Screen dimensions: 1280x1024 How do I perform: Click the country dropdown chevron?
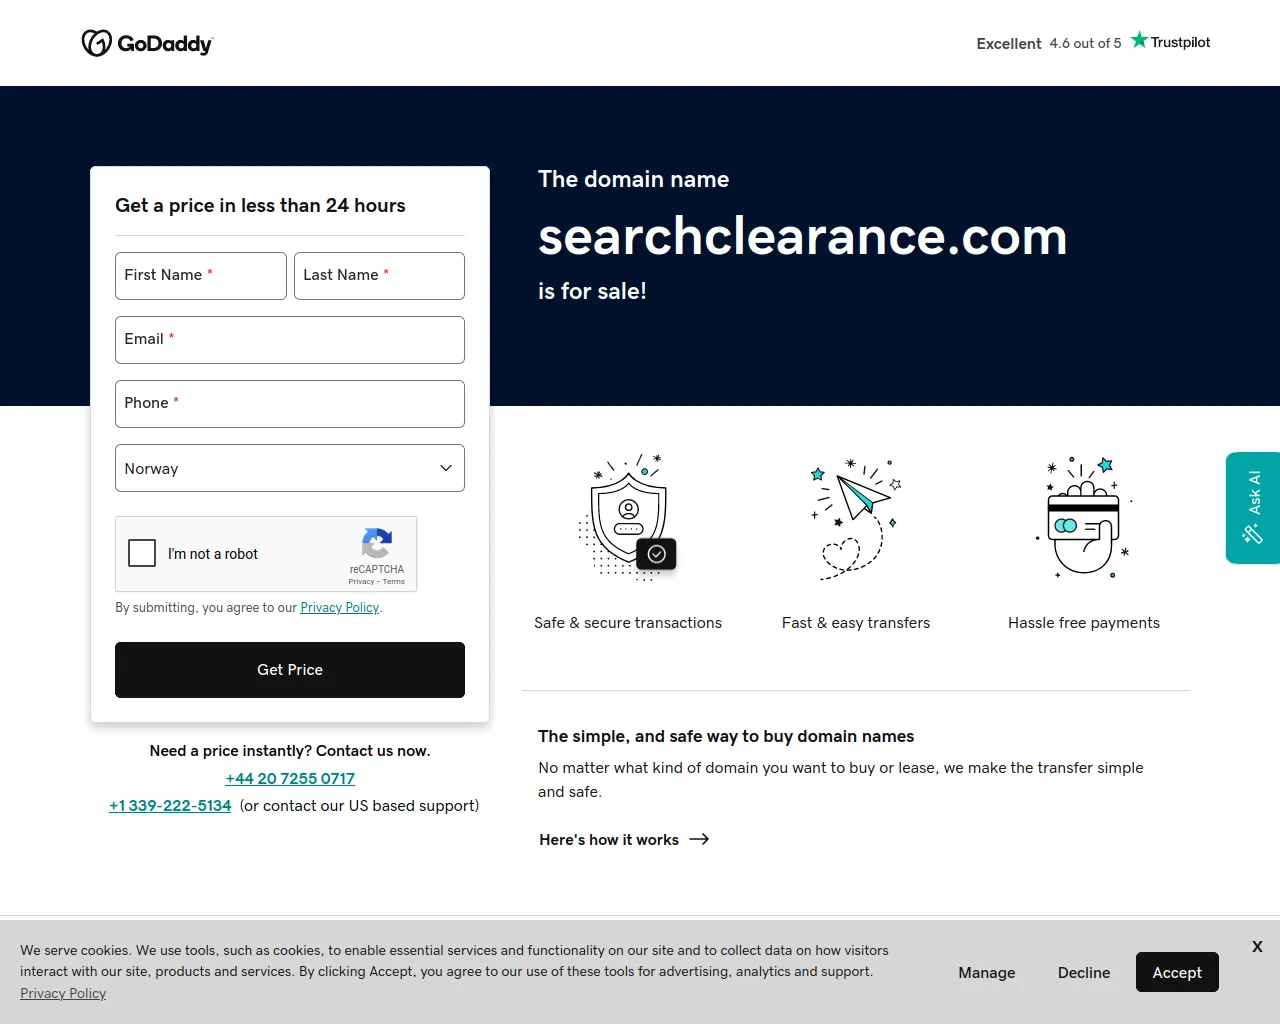coord(445,468)
